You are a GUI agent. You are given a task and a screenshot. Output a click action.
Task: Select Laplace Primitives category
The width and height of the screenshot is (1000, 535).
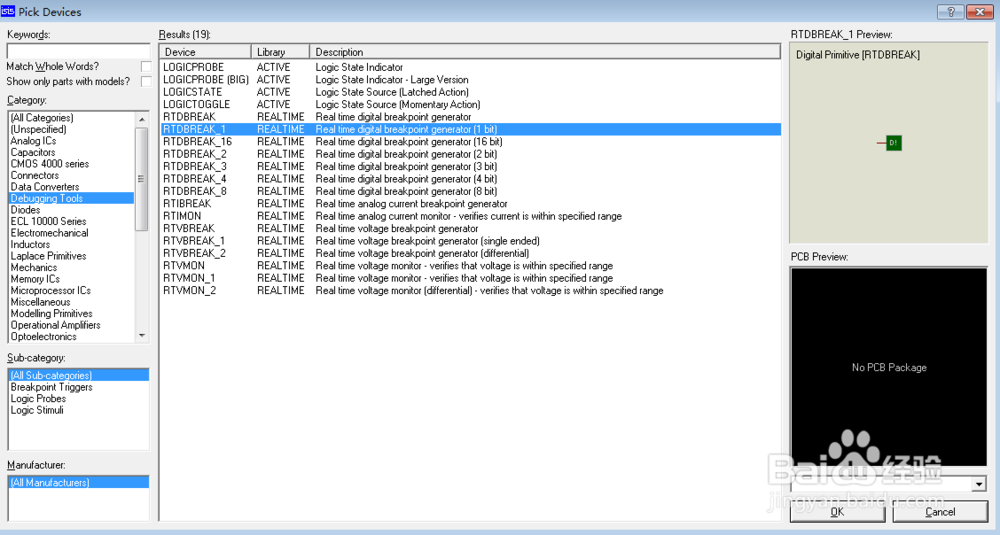tap(71, 256)
